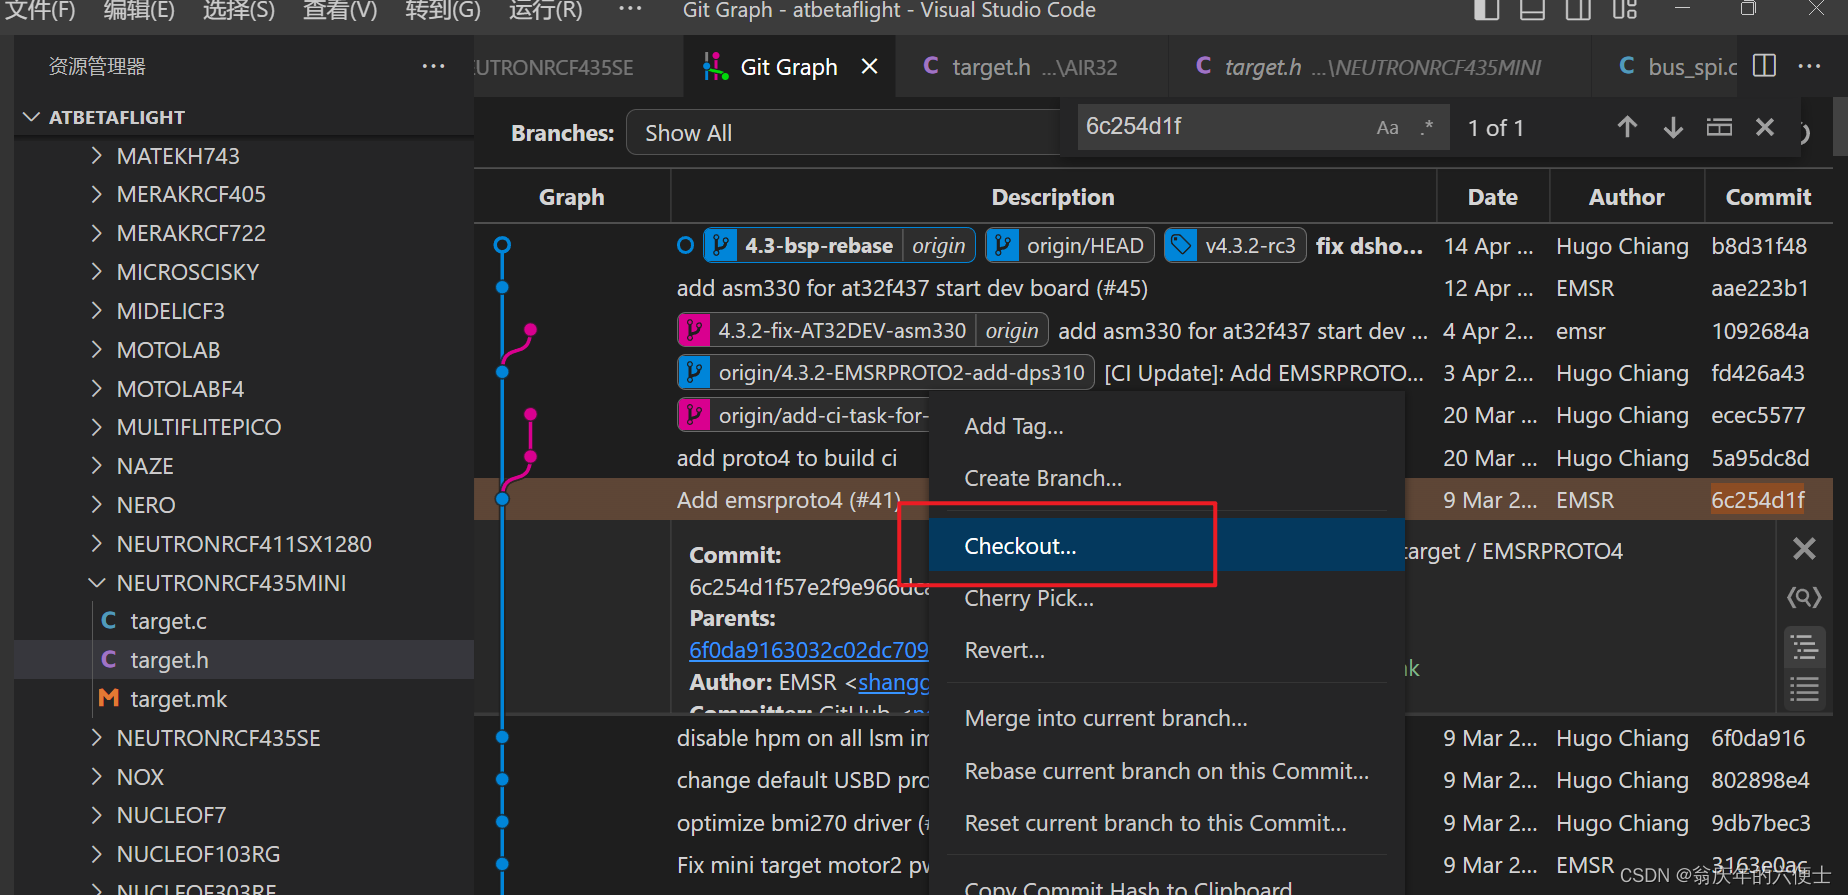The height and width of the screenshot is (895, 1848).
Task: Click origin/4.3.2-EMSRPROTO2-add-dps310 branch label
Action: point(886,373)
